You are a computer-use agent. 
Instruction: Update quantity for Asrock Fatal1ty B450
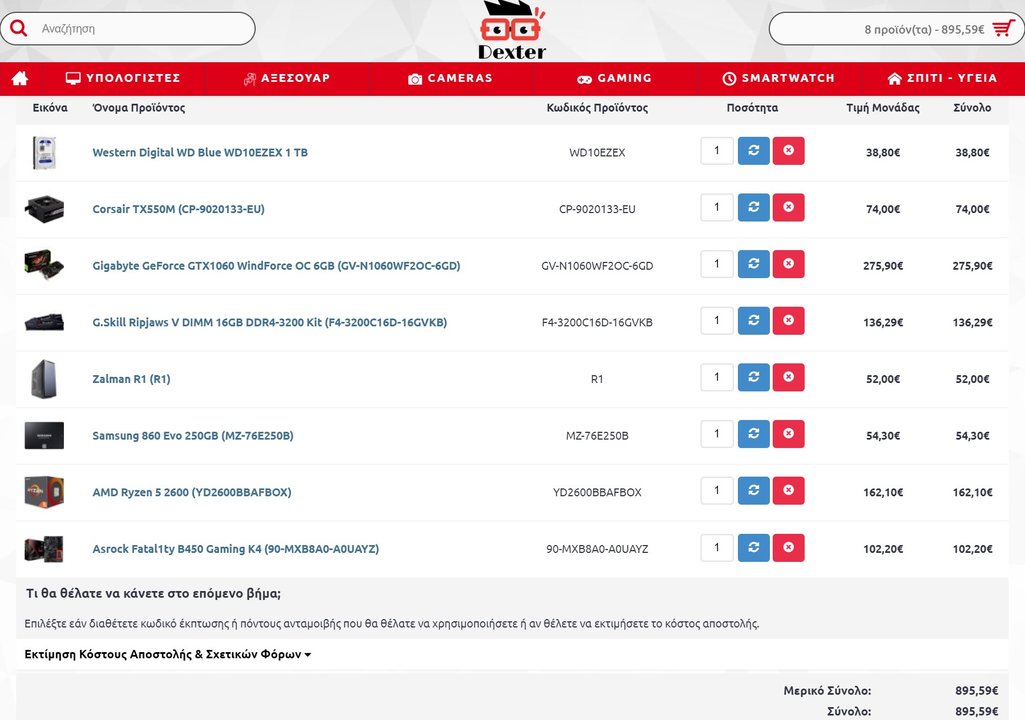tap(754, 547)
